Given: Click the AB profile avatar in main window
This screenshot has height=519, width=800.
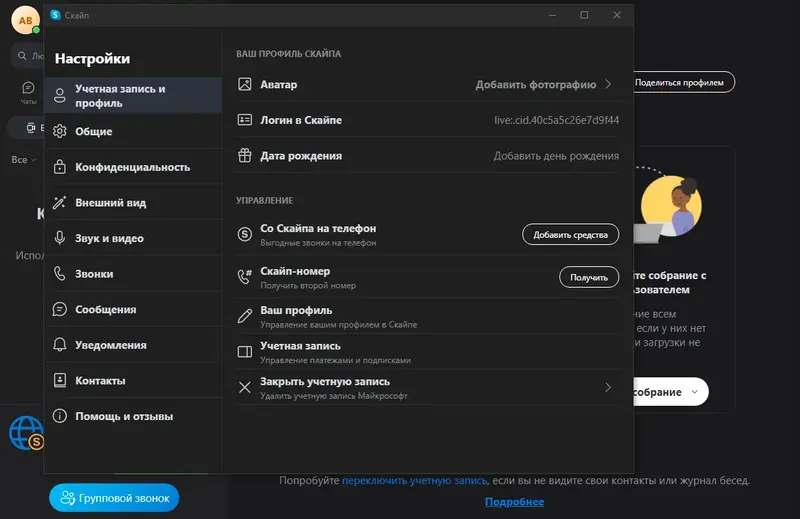Looking at the screenshot, I should [26, 20].
